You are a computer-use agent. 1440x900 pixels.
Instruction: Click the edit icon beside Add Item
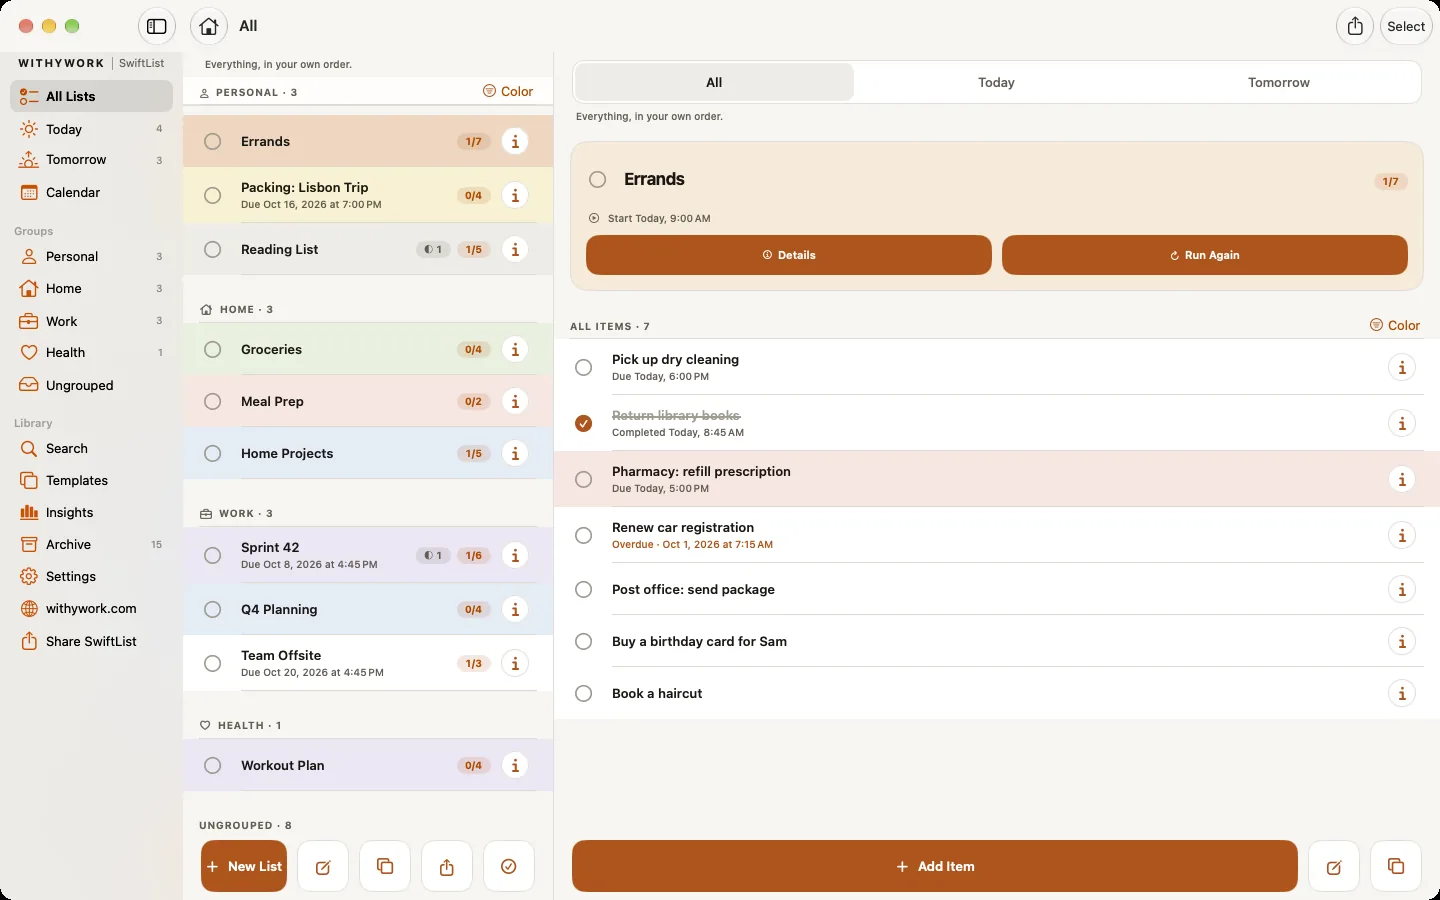pyautogui.click(x=1334, y=866)
